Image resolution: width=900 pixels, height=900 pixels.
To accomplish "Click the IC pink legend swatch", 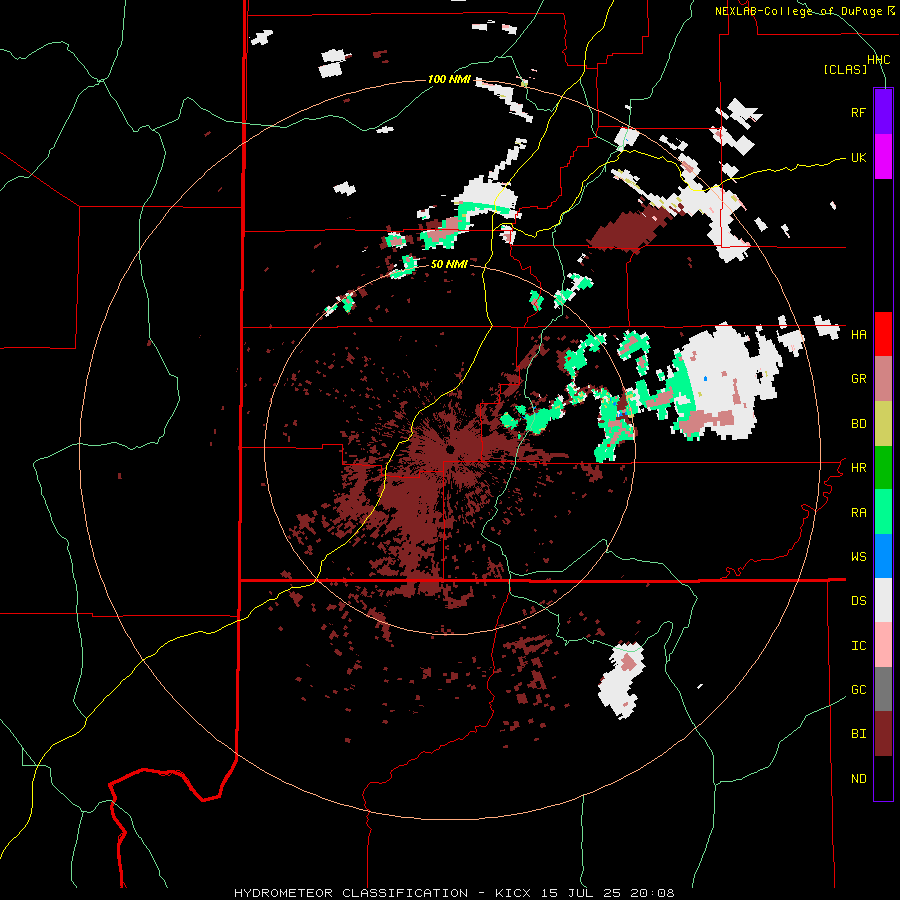I will coord(883,645).
